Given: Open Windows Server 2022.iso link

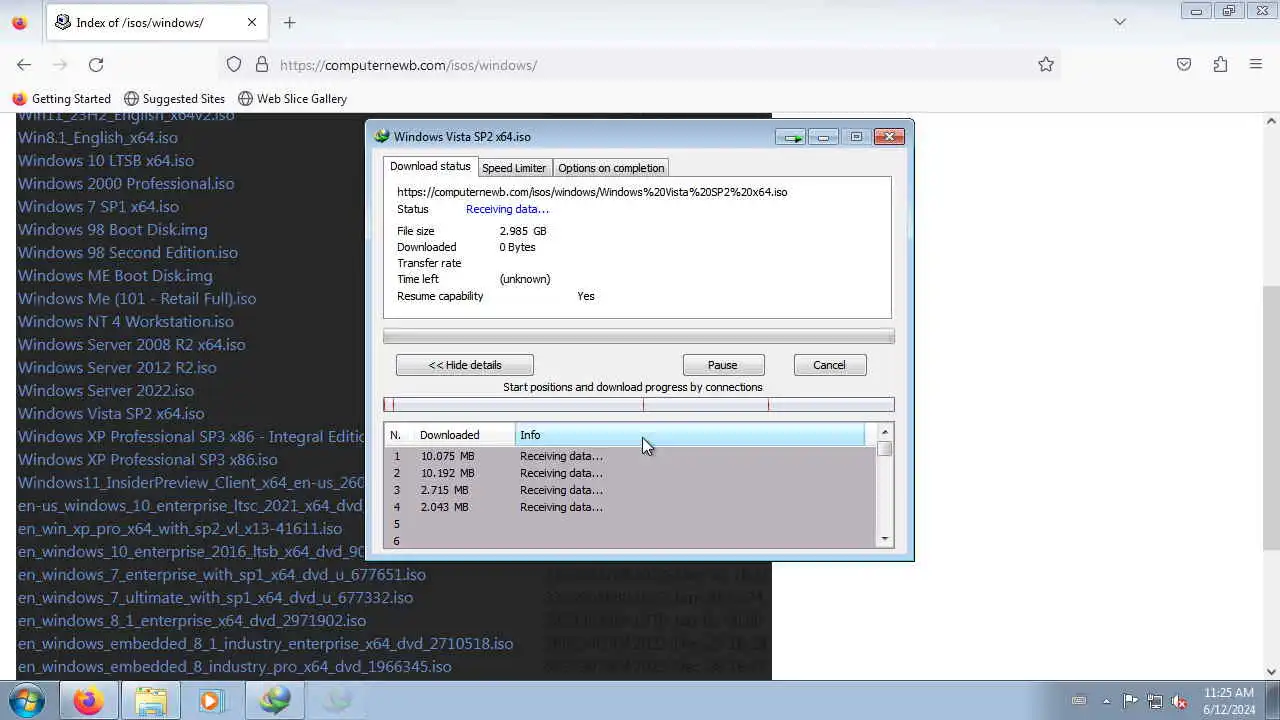Looking at the screenshot, I should 106,391.
